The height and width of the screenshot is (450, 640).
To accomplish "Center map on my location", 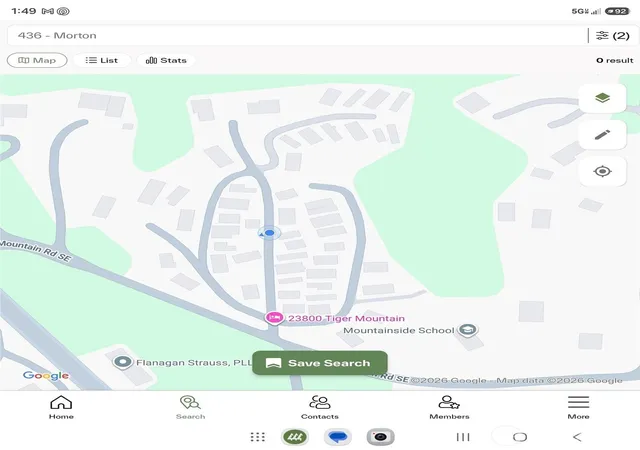I will click(602, 171).
